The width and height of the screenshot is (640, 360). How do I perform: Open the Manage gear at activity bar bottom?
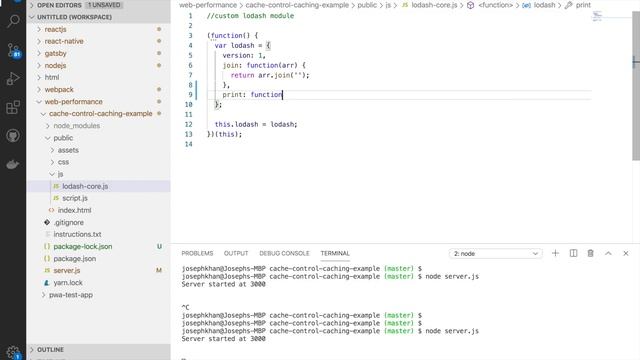point(13,352)
